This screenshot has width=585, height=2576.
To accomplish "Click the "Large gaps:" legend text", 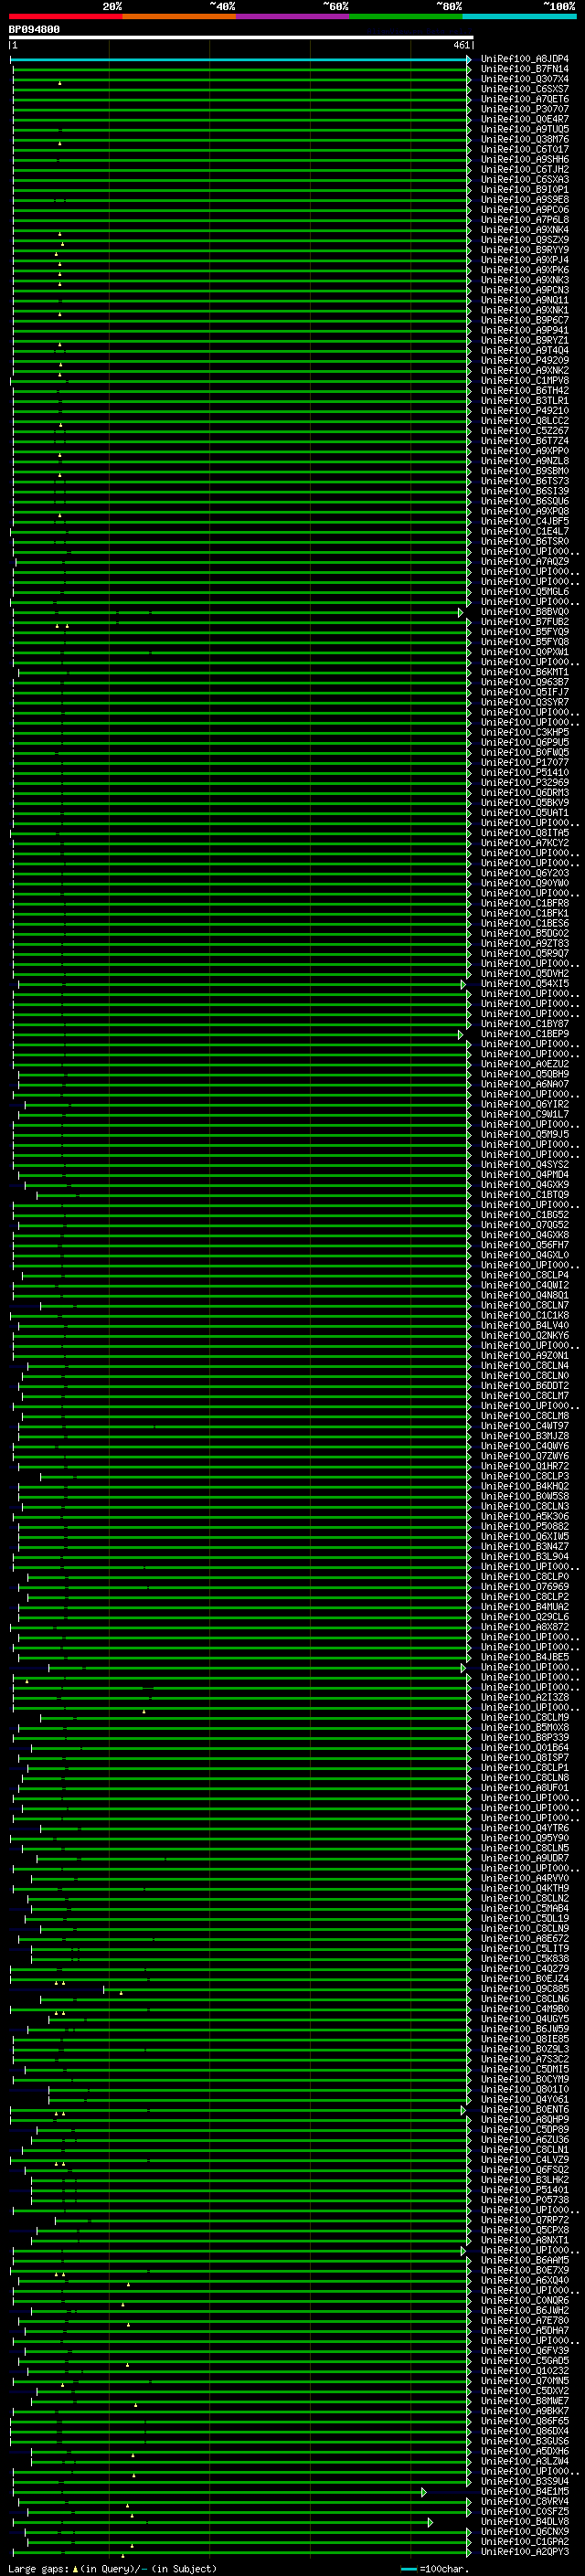I will click(x=38, y=2569).
